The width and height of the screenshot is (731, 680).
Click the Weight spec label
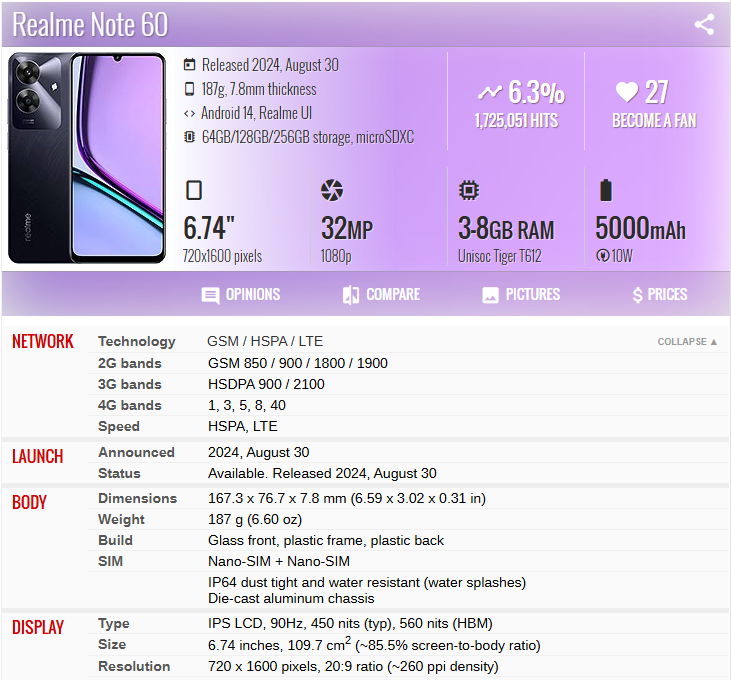pyautogui.click(x=121, y=519)
